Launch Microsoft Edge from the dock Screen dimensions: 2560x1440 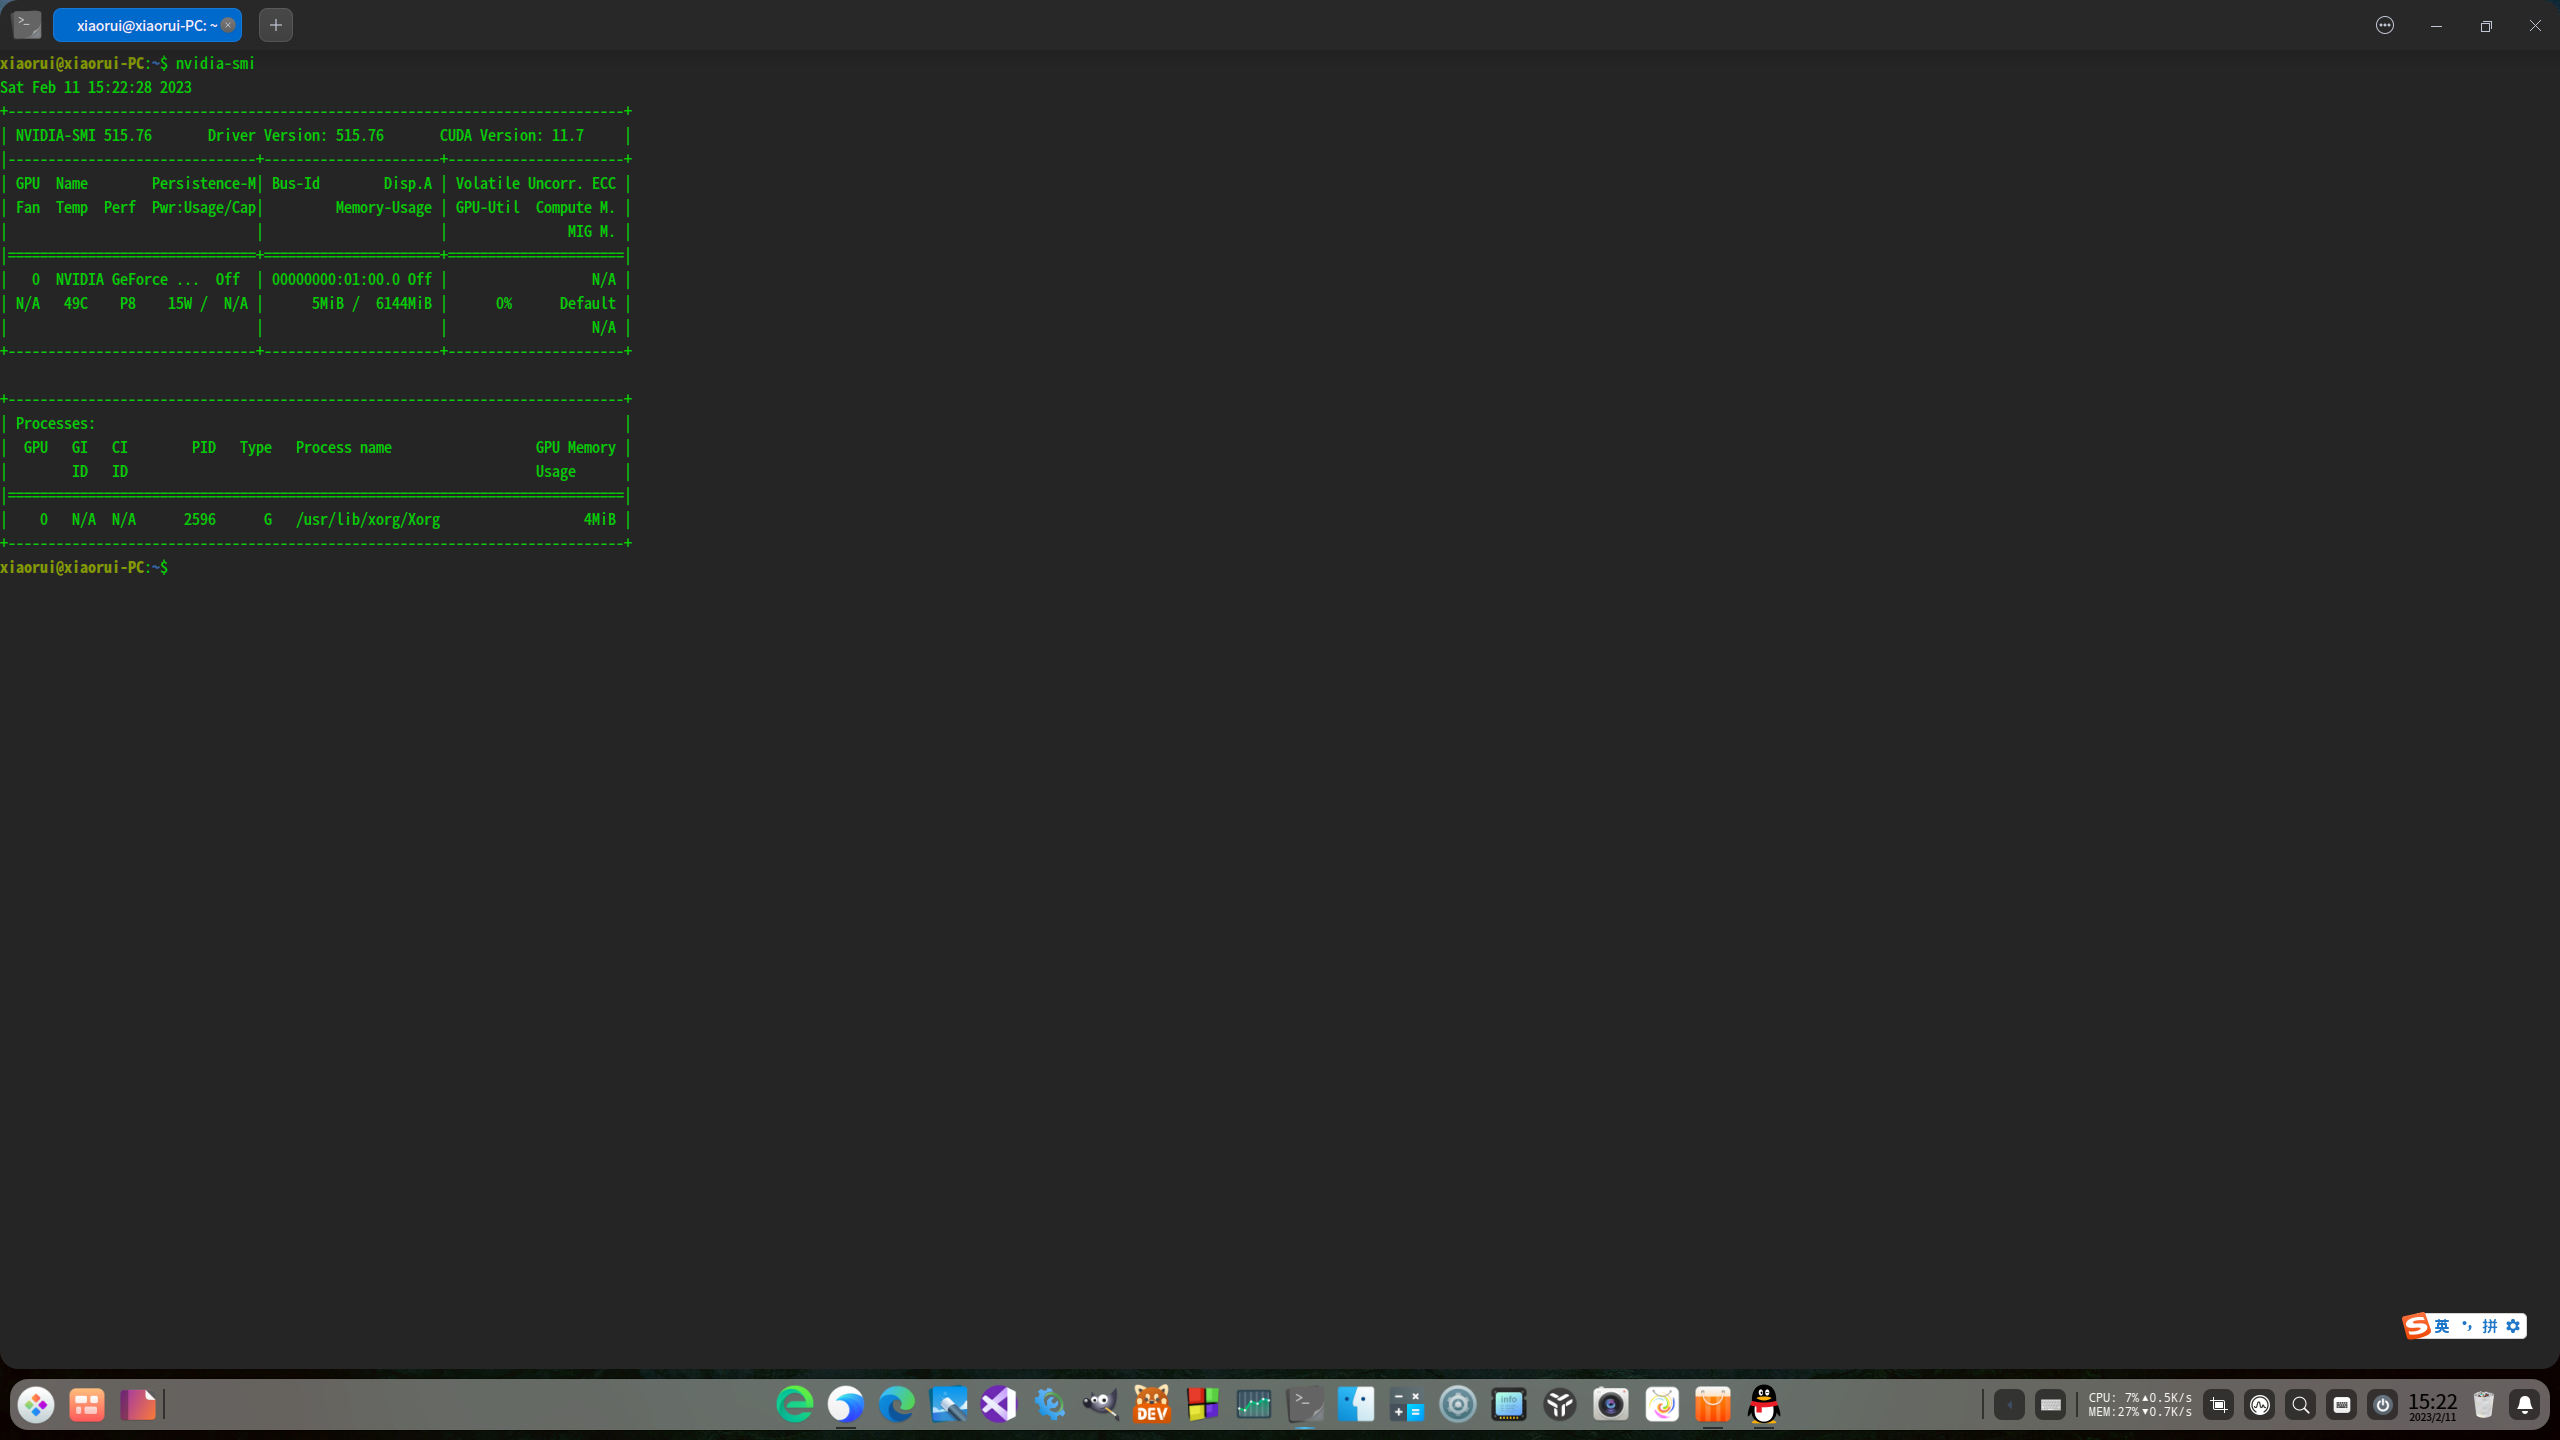pos(897,1405)
